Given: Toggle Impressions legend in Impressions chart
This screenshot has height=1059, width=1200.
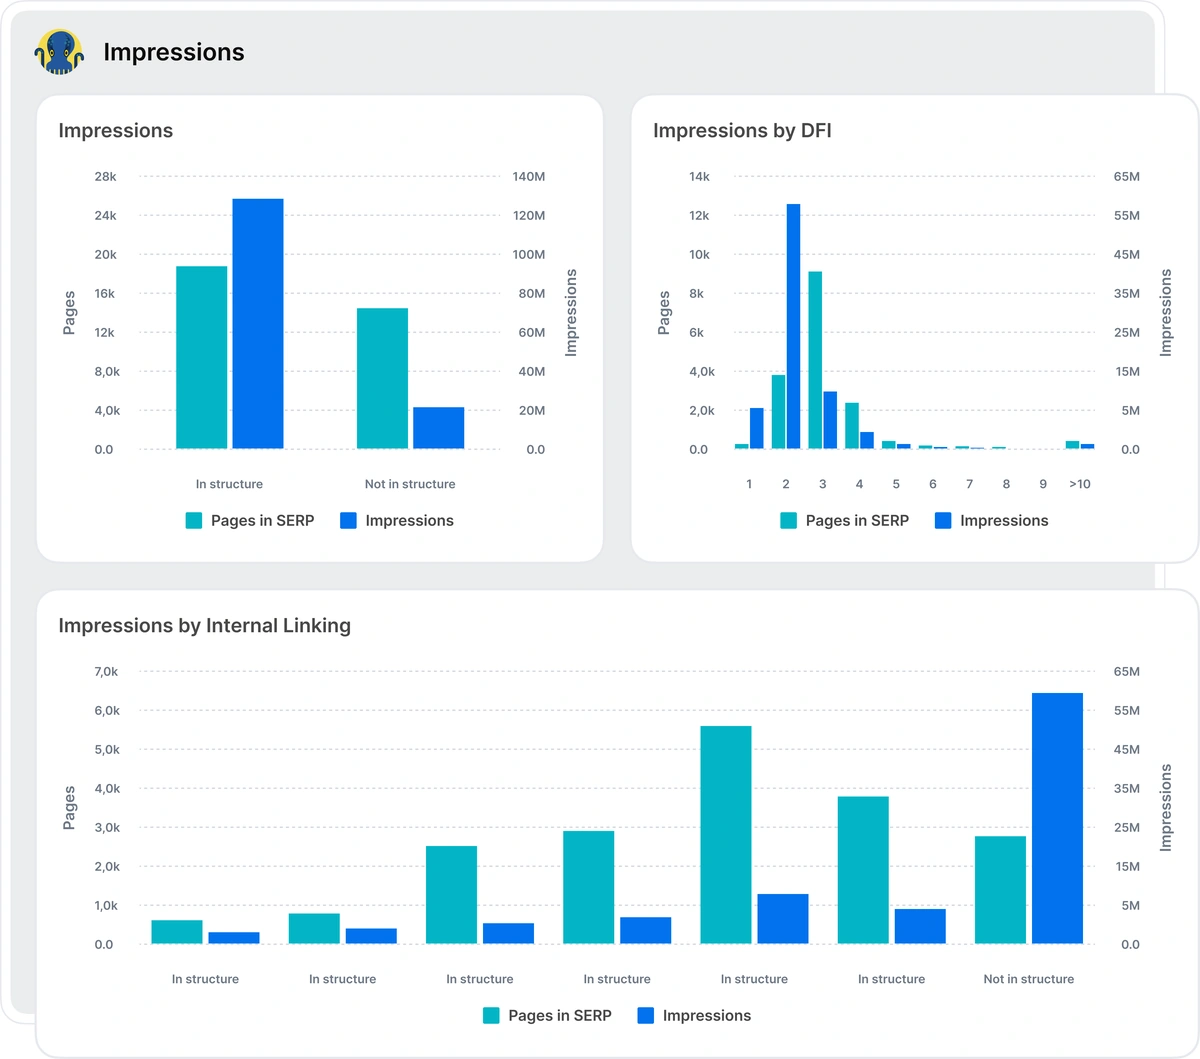Looking at the screenshot, I should click(x=397, y=521).
